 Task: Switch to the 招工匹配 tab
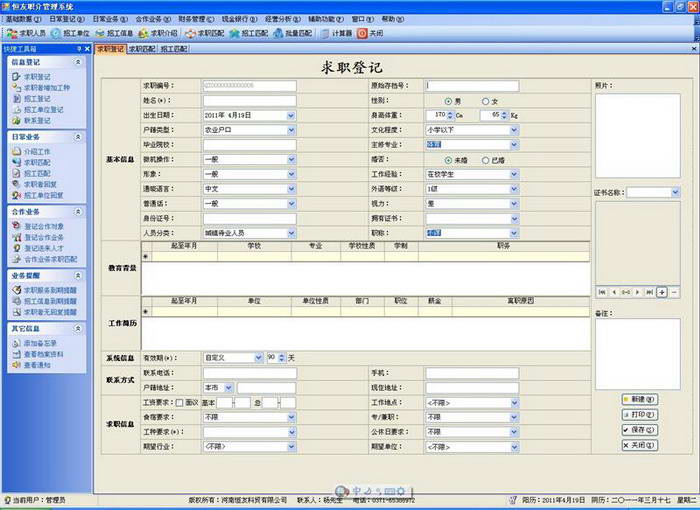[174, 49]
